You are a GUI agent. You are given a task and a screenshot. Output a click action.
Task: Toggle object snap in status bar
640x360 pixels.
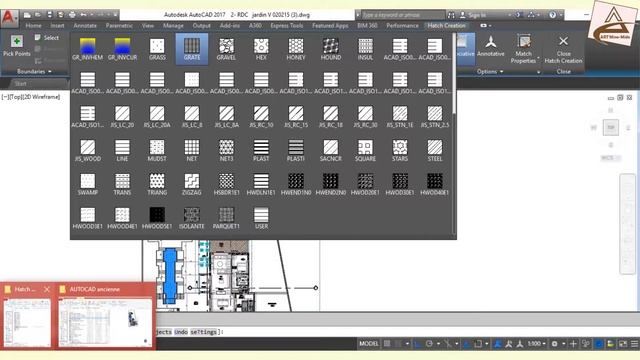478,344
